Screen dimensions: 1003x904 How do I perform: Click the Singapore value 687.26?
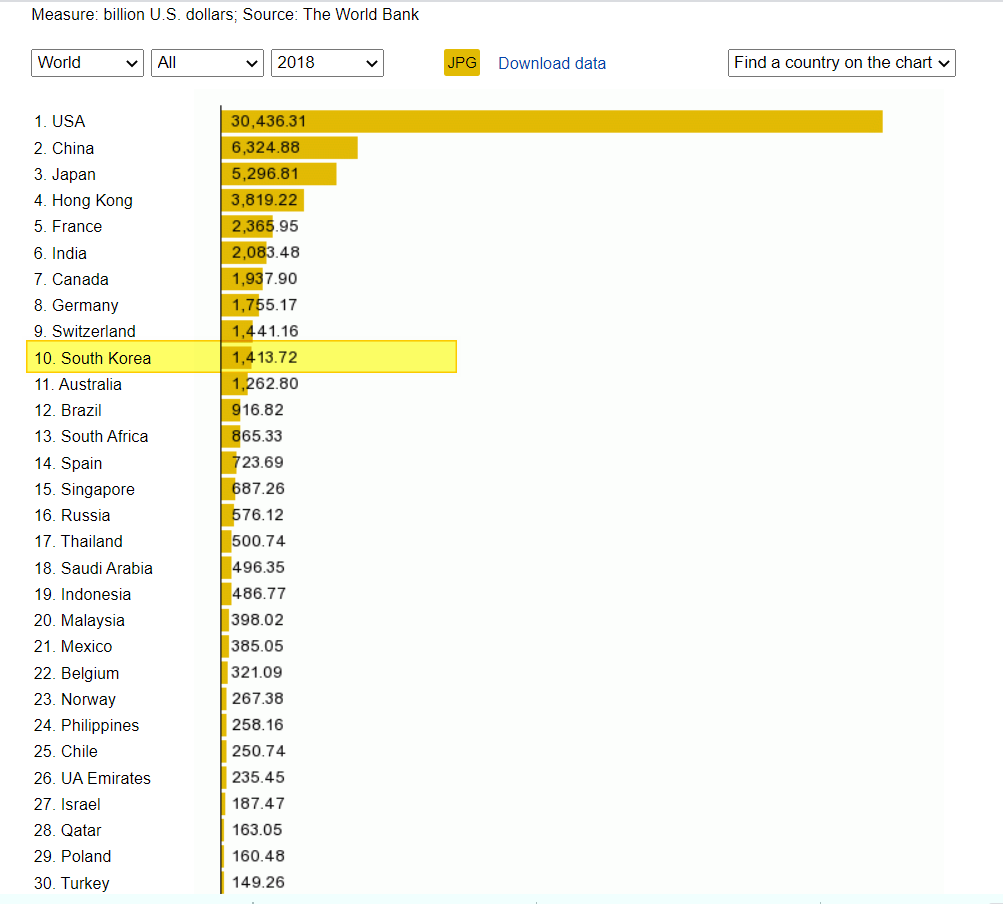pyautogui.click(x=258, y=489)
